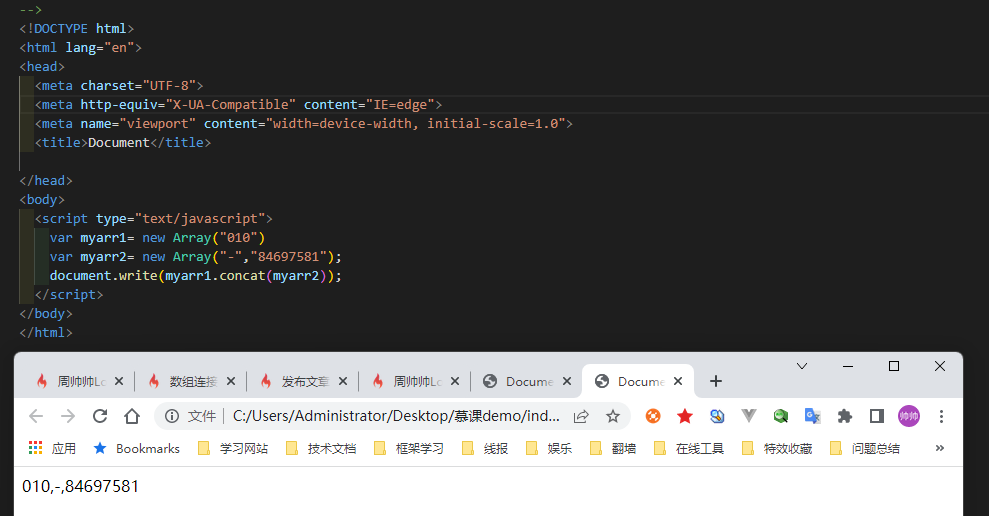Image resolution: width=989 pixels, height=516 pixels.
Task: Open the 线报 bookmark folder
Action: coord(484,449)
